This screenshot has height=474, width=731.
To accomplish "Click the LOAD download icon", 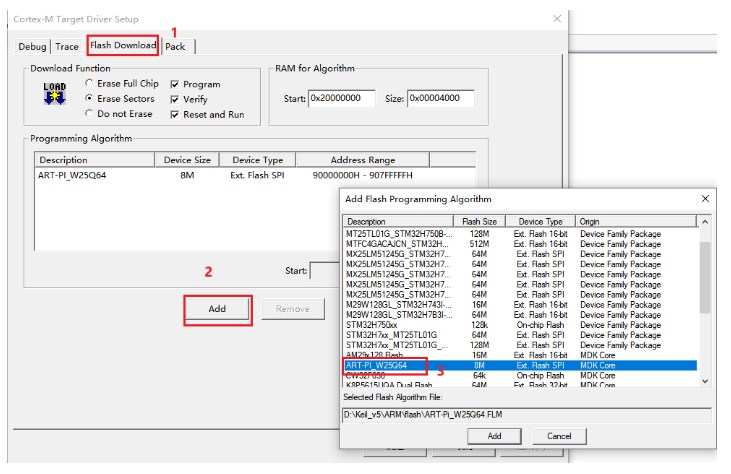I will [55, 94].
